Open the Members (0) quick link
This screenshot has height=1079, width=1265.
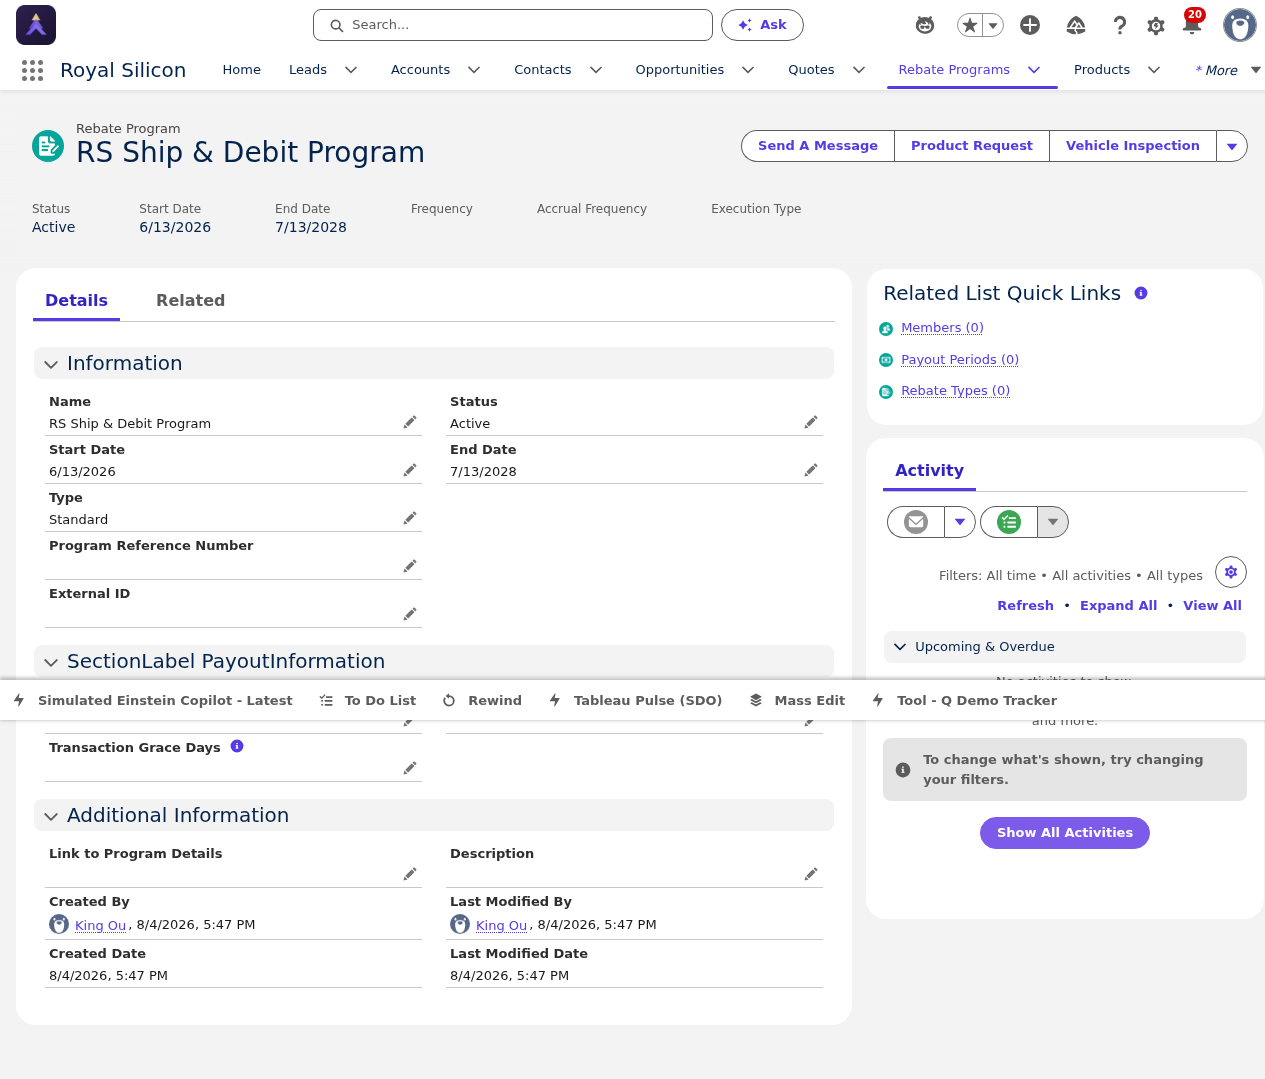pos(942,328)
